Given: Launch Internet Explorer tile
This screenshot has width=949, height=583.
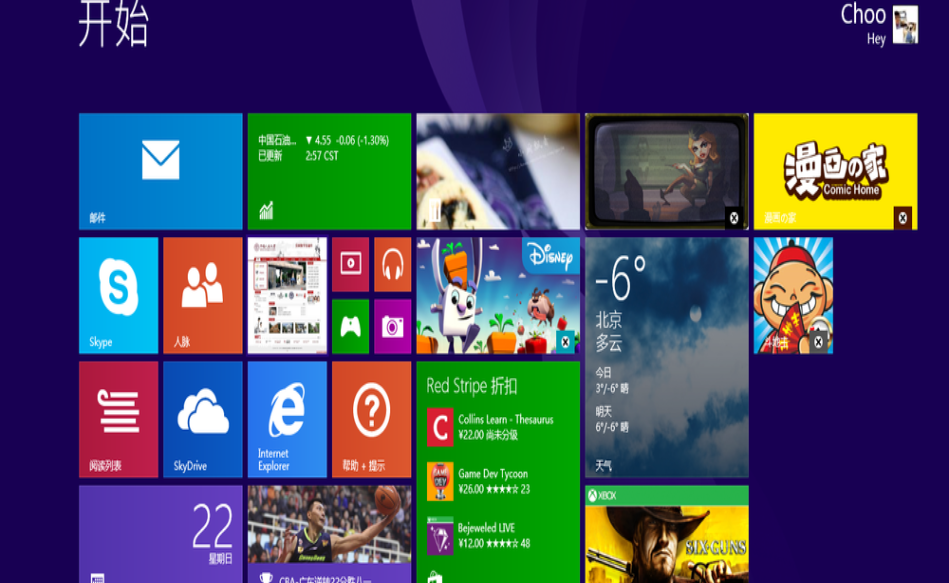Looking at the screenshot, I should 287,420.
